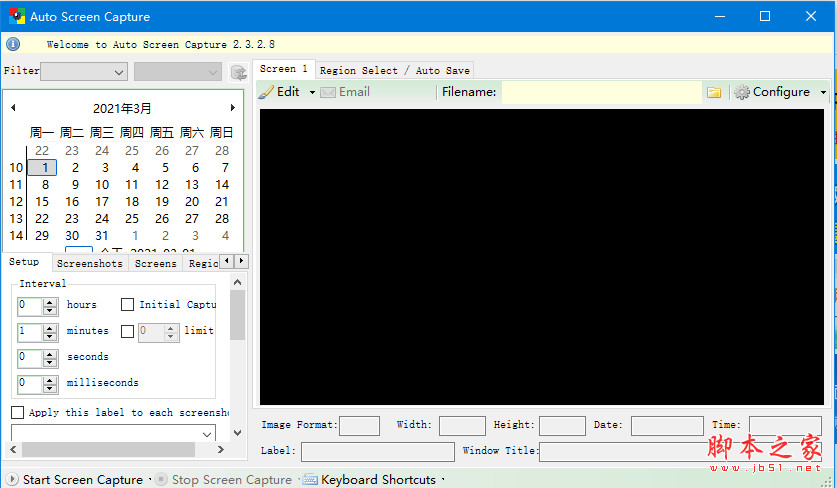Click the 2021年3月 calendar title
The width and height of the screenshot is (837, 488).
(122, 108)
